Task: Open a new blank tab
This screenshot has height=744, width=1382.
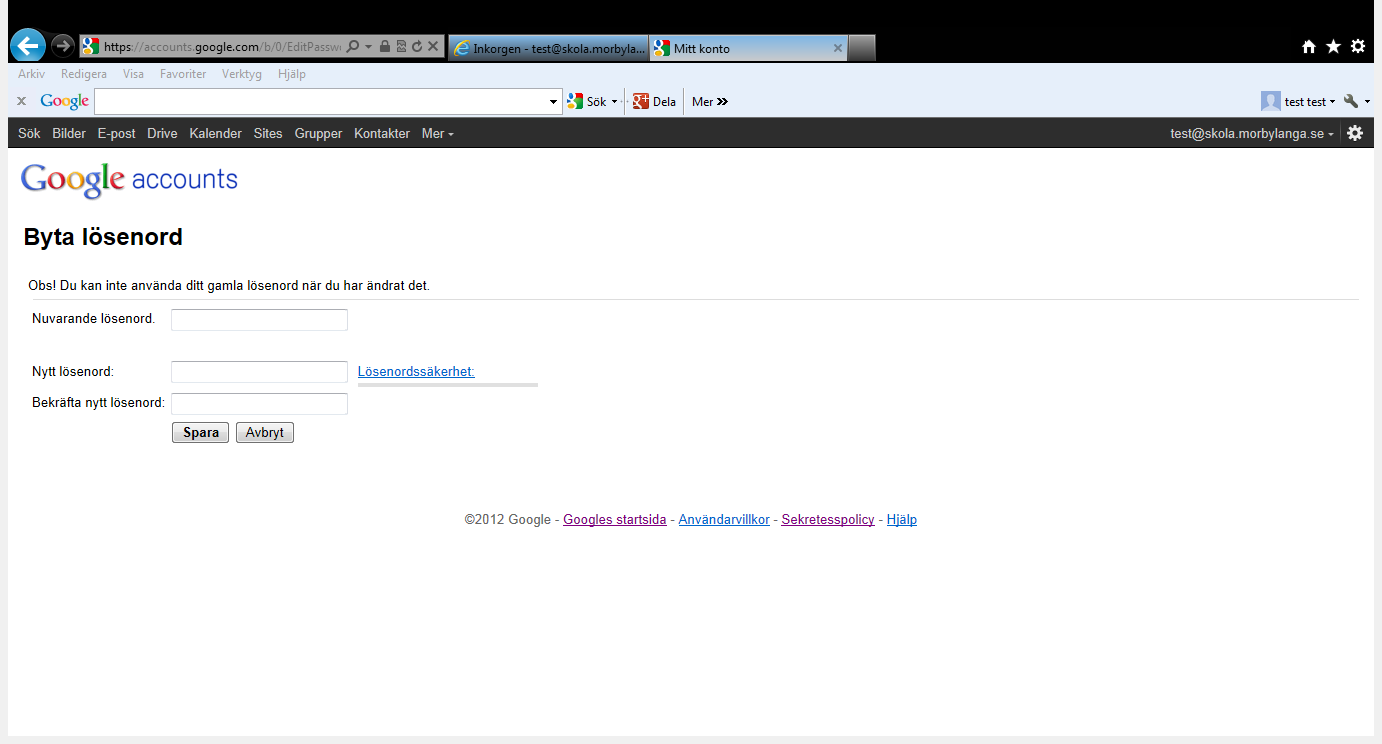Action: [862, 48]
